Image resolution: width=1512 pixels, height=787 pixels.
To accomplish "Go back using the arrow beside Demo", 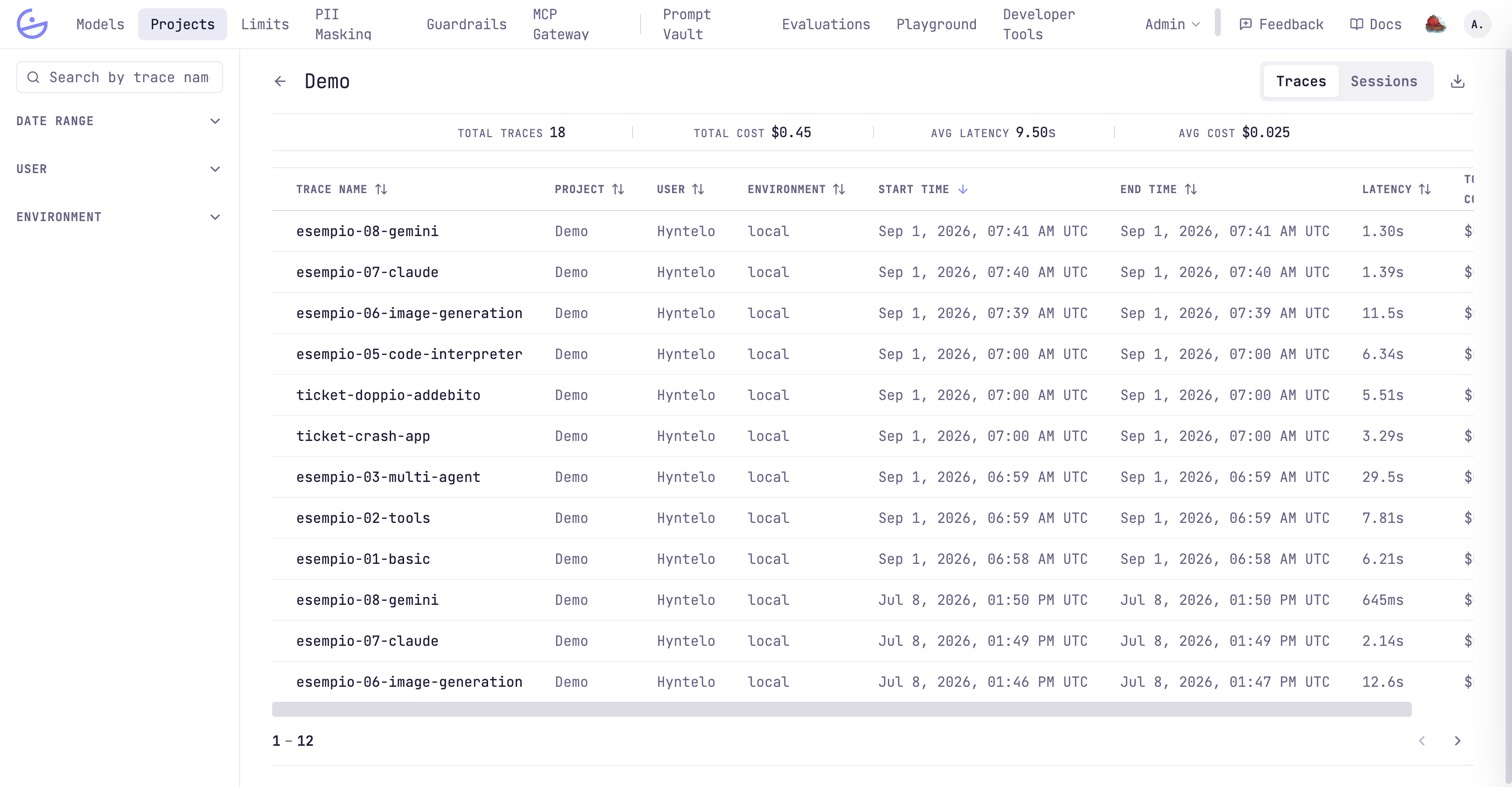I will (x=280, y=82).
